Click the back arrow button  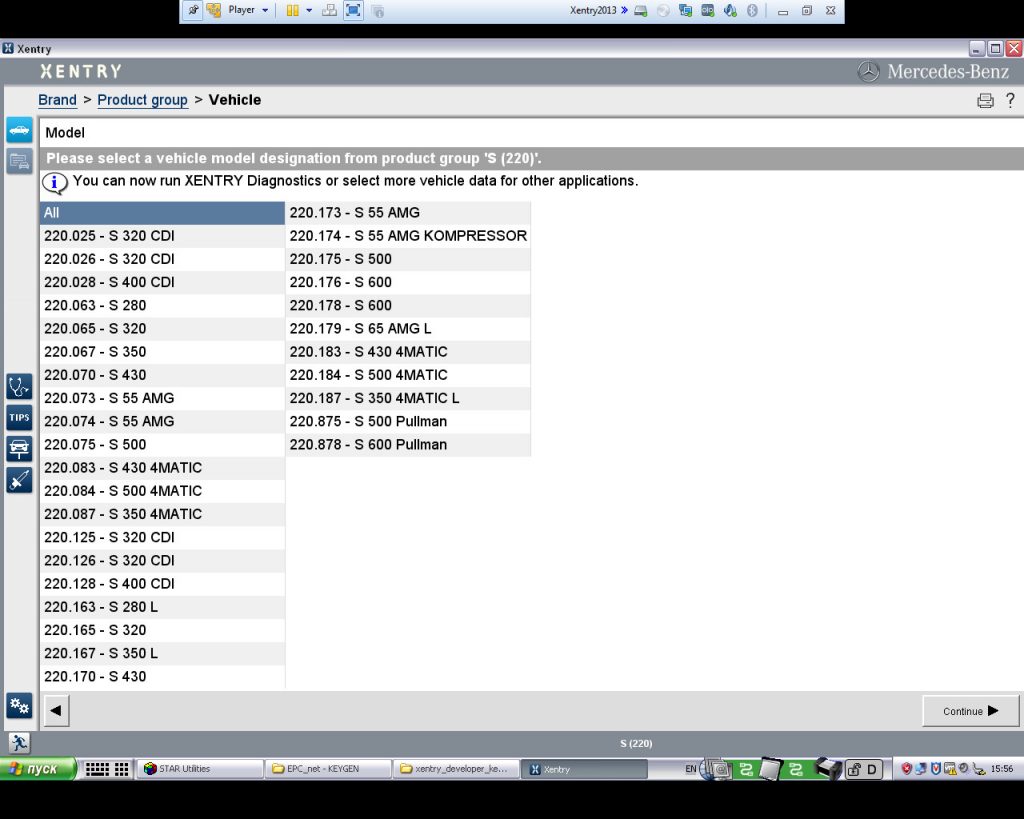pyautogui.click(x=56, y=711)
